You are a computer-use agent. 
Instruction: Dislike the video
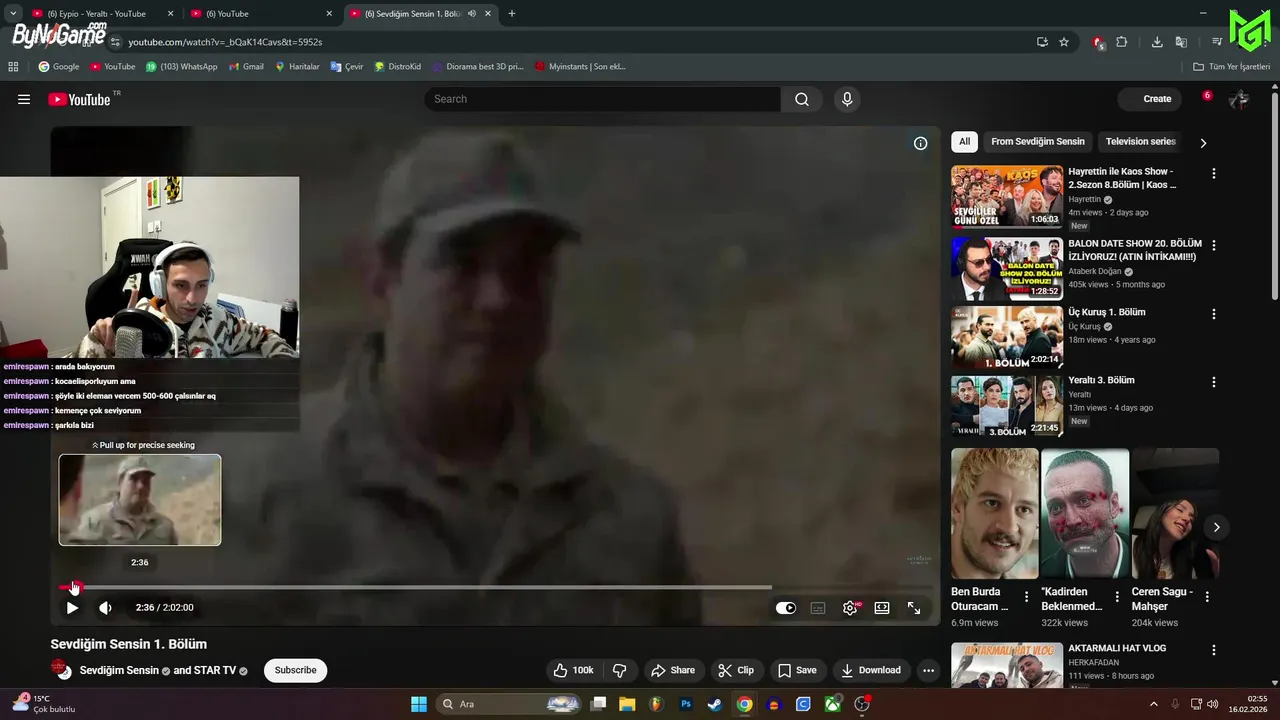tap(619, 670)
